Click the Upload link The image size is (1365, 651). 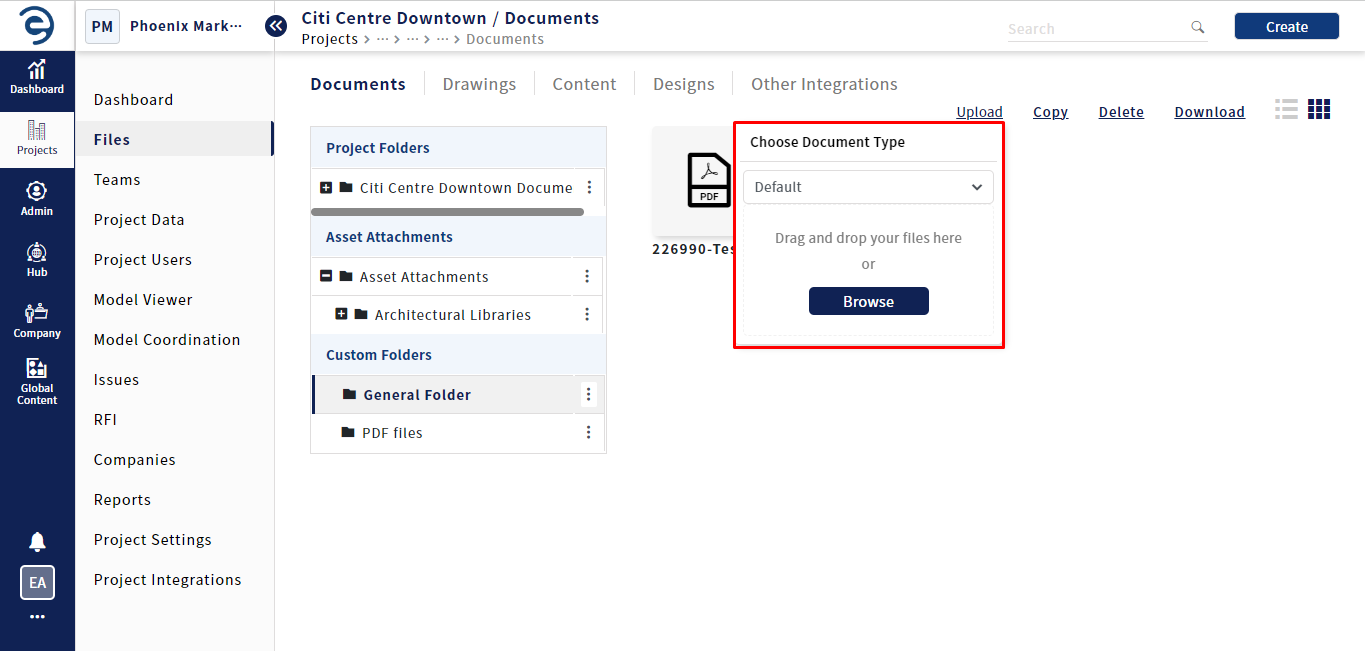point(979,112)
